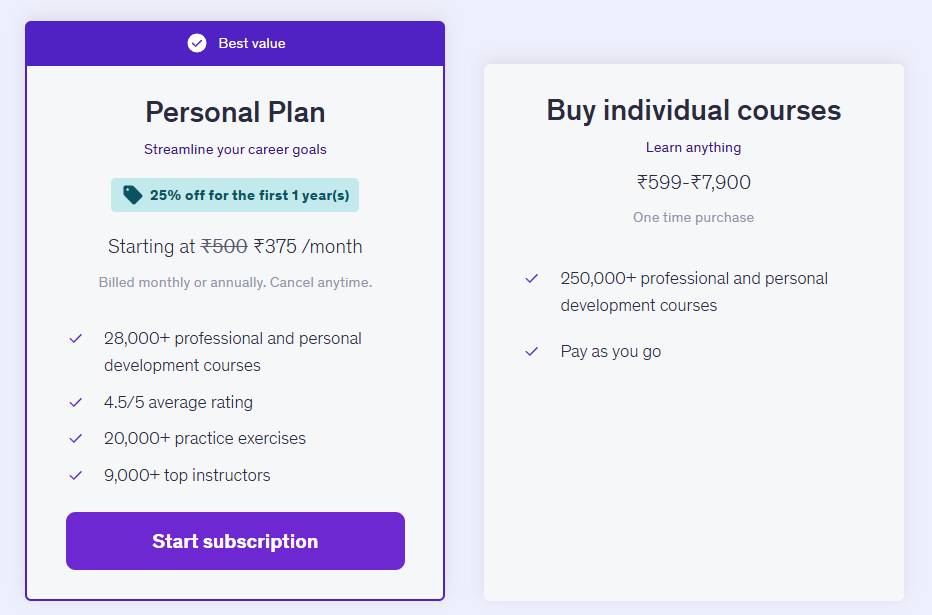
Task: Click the ₹599-₹7,900 price range
Action: coord(693,182)
